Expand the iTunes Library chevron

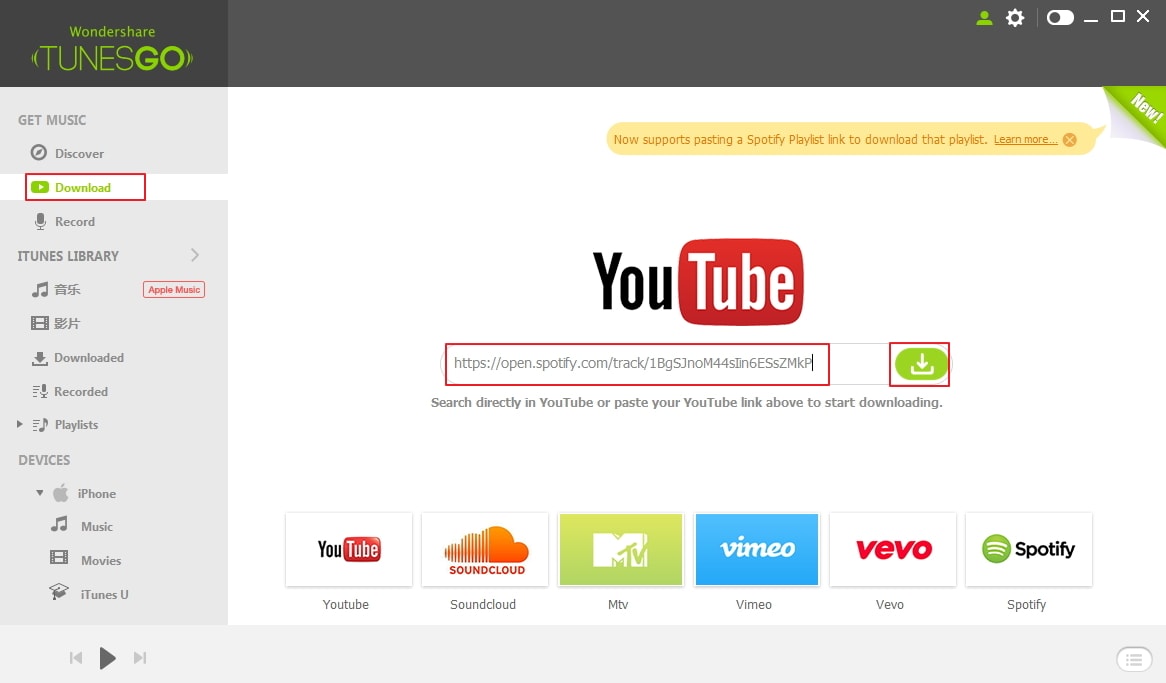pyautogui.click(x=195, y=255)
